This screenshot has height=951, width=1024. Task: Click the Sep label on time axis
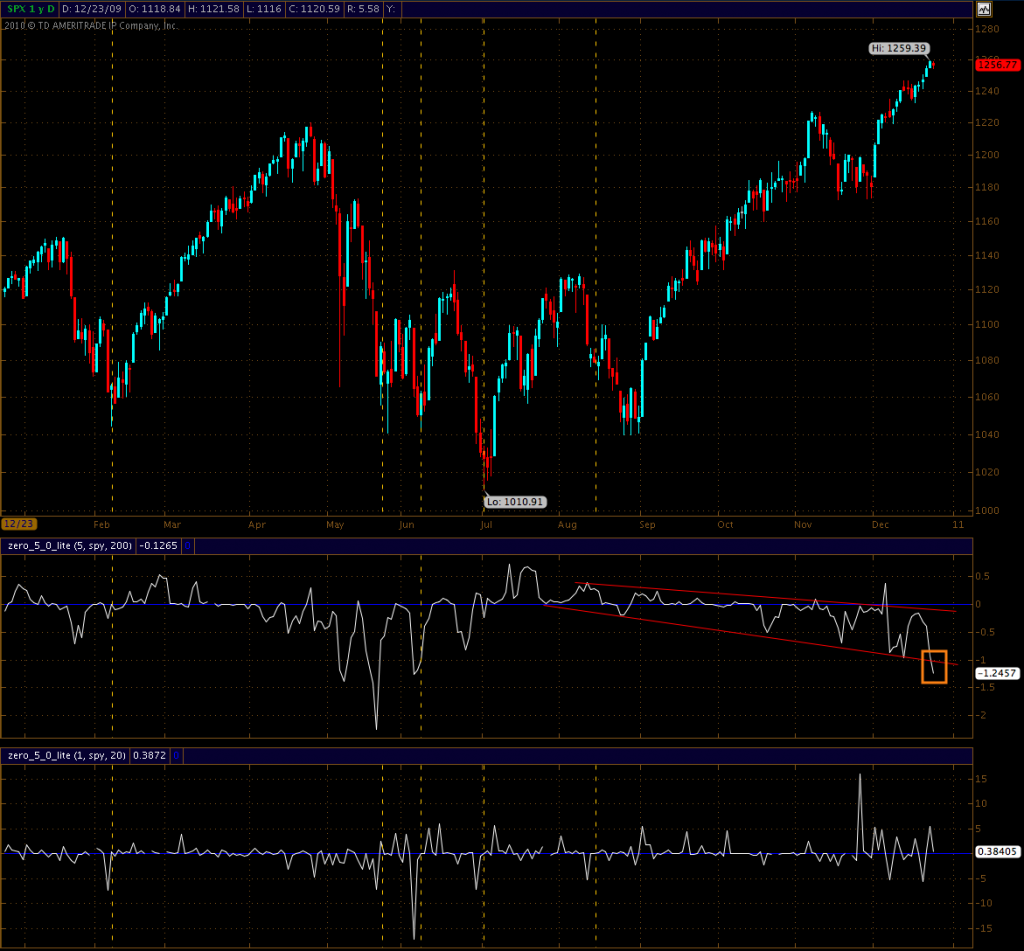click(647, 524)
